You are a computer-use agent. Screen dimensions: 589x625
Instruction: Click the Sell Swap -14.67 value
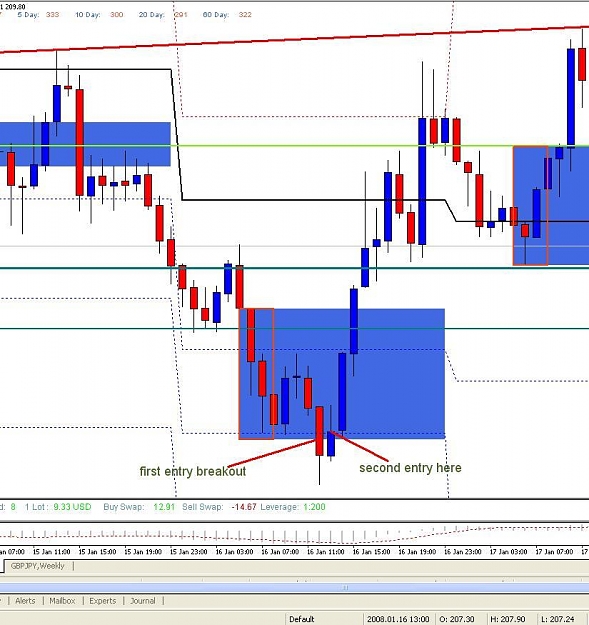[x=244, y=507]
